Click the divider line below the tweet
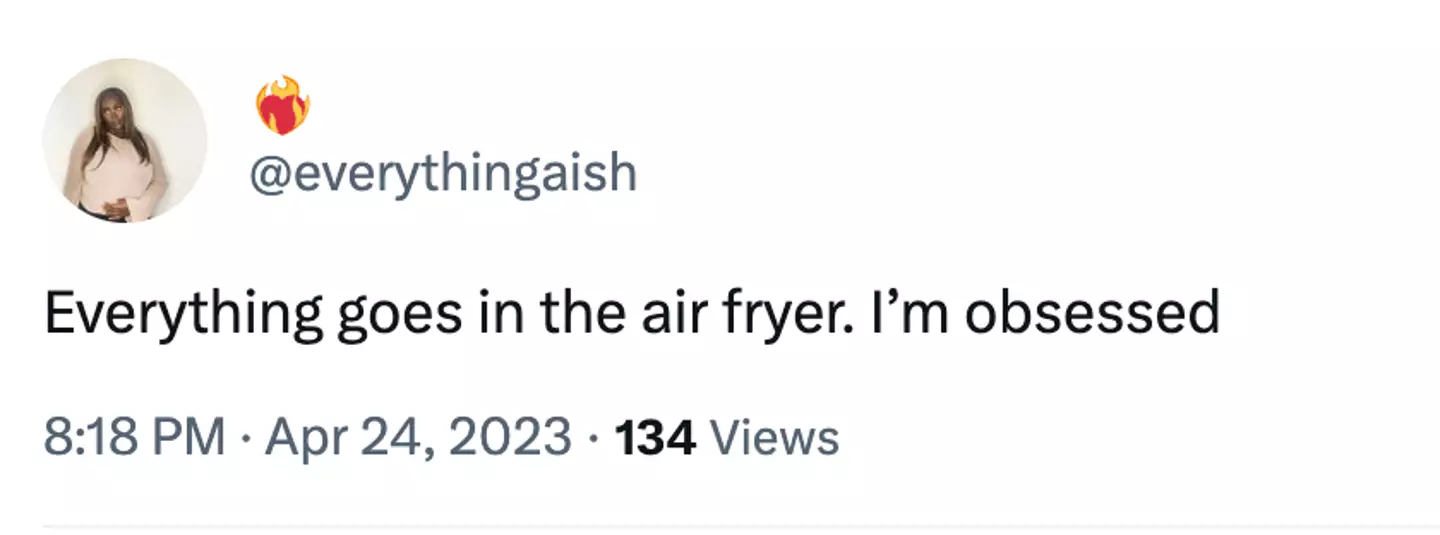The height and width of the screenshot is (535, 1440). pyautogui.click(x=740, y=525)
